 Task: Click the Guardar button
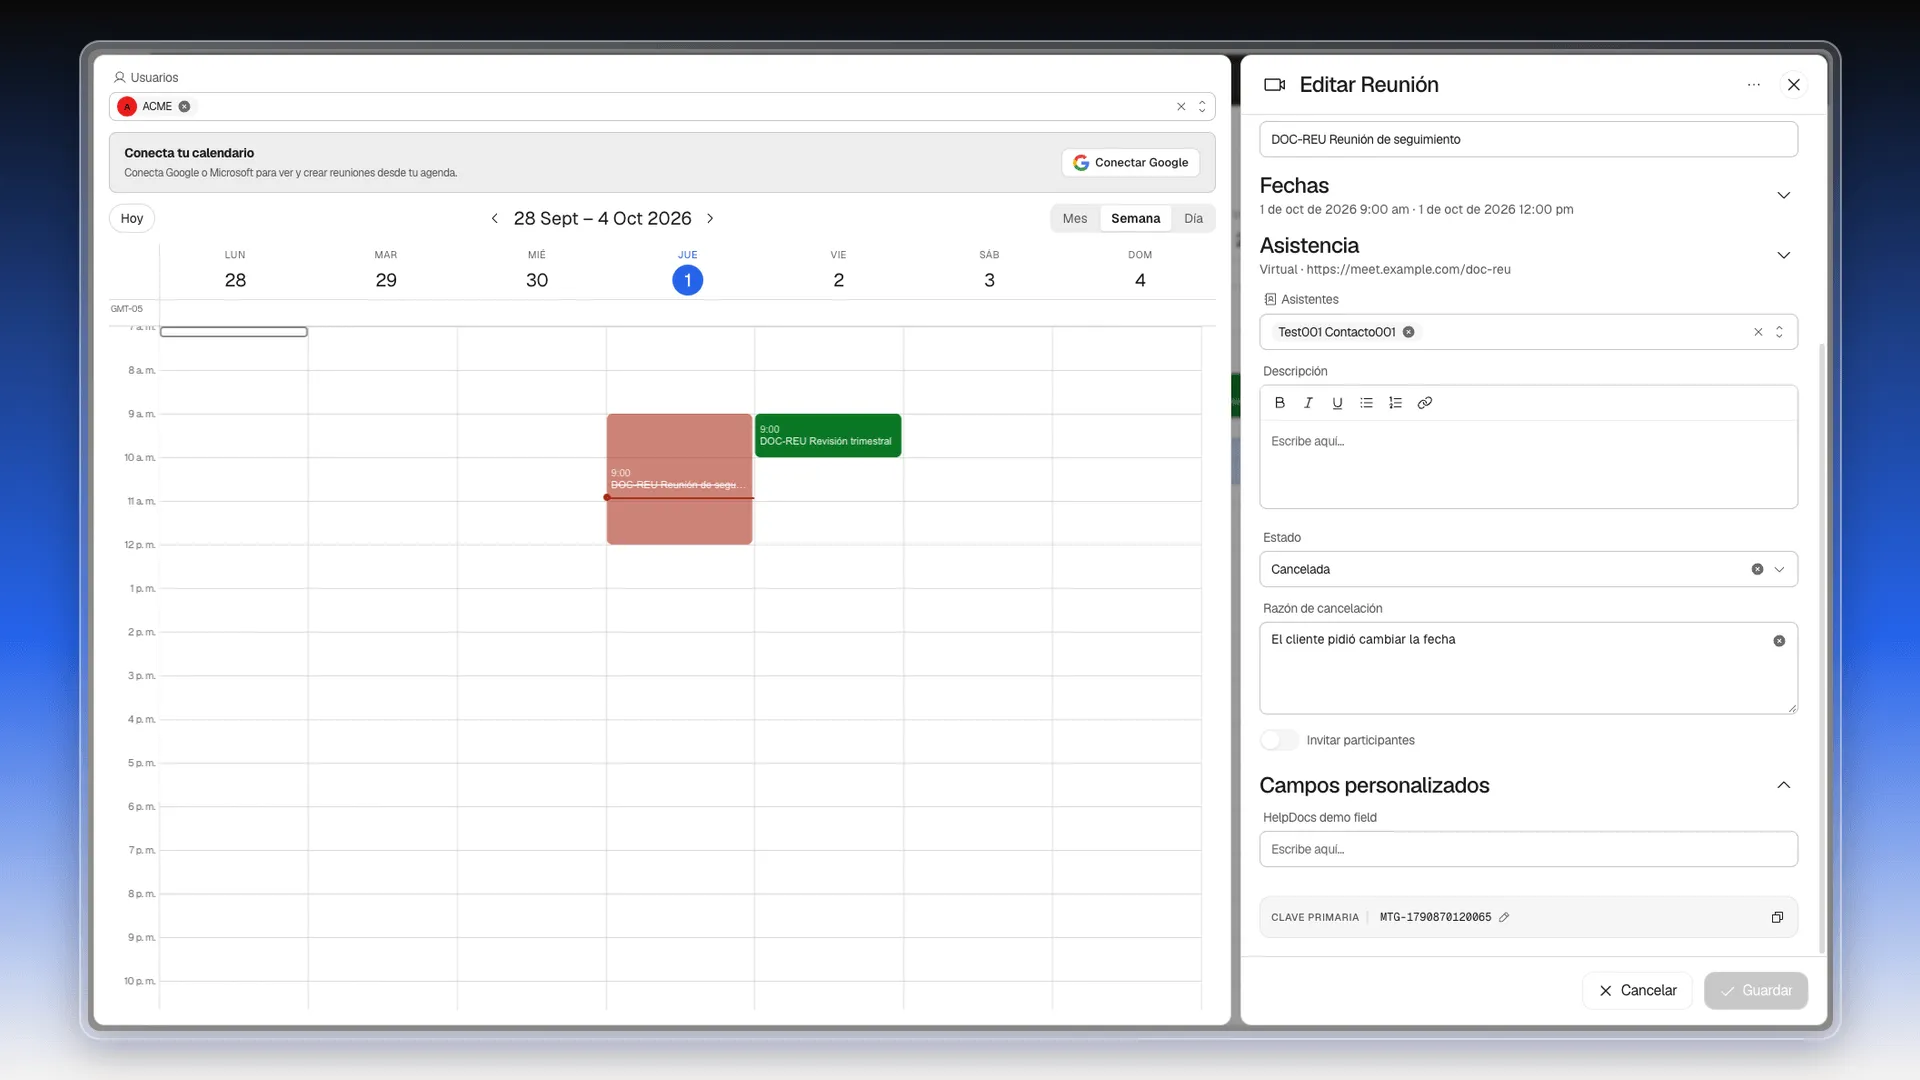pos(1756,990)
